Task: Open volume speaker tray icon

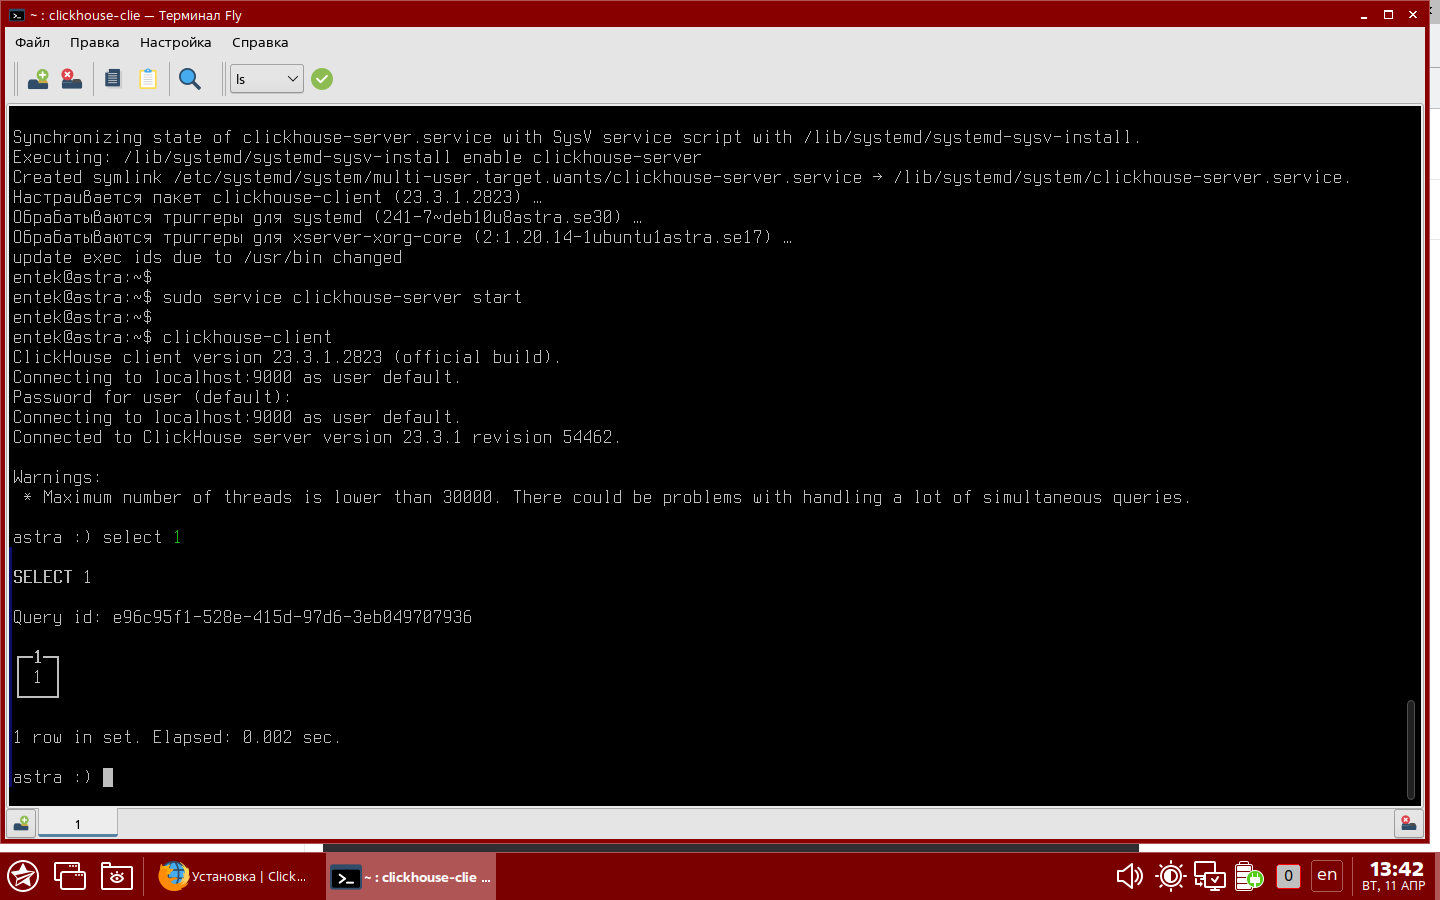Action: [x=1129, y=877]
